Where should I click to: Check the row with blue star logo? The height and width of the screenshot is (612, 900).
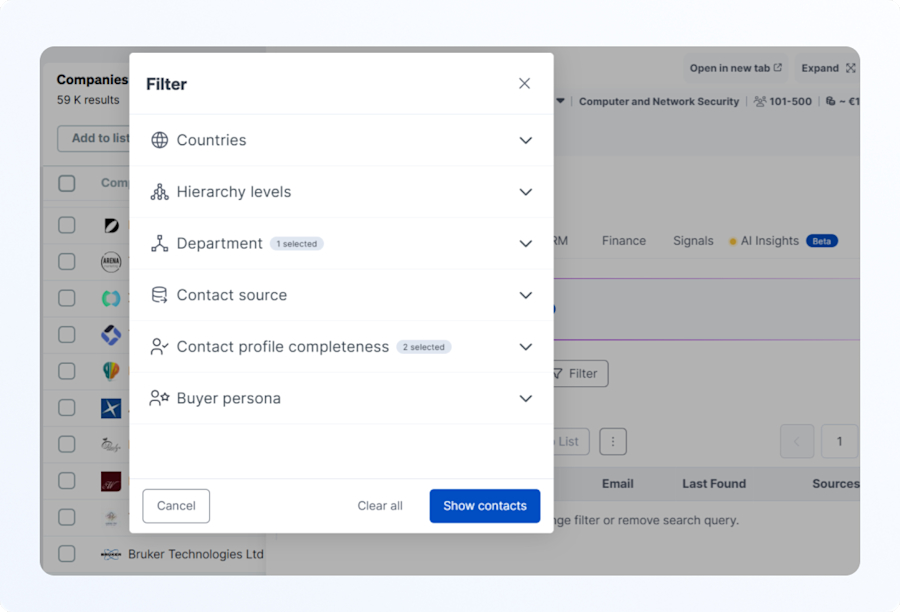67,408
